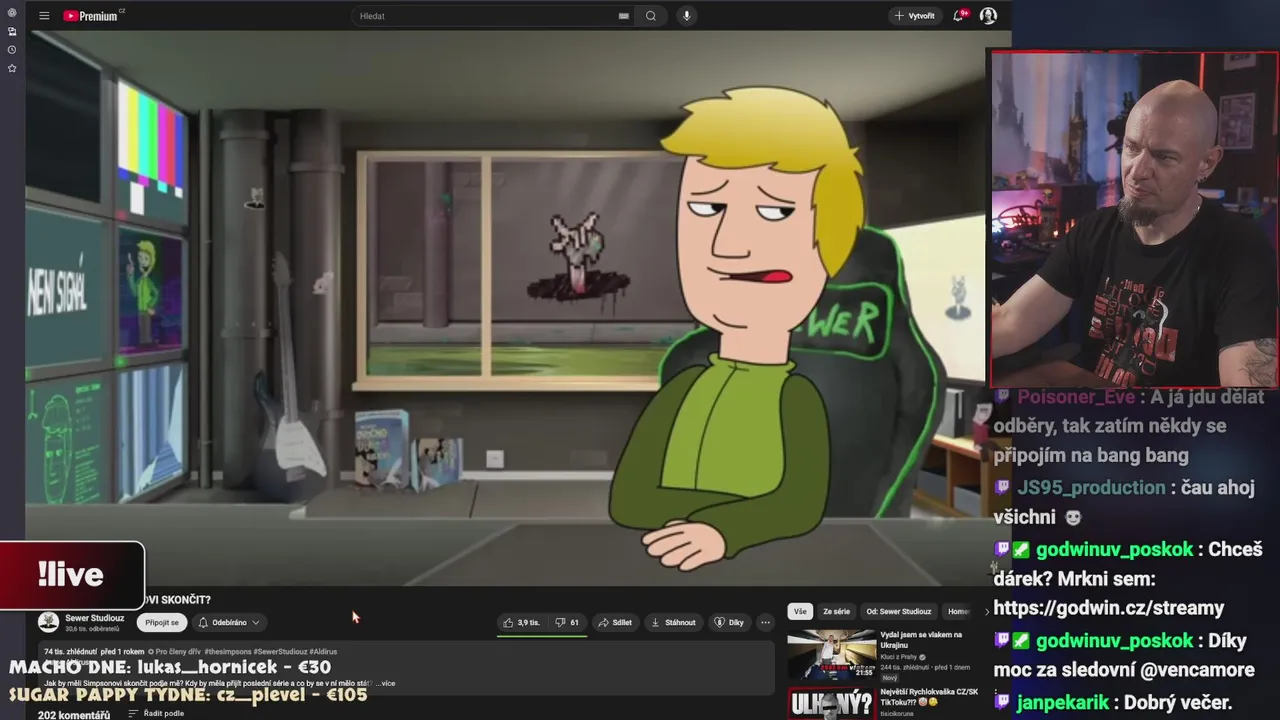The width and height of the screenshot is (1280, 720).
Task: Expand the Odebíráno subscription dropdown
Action: pyautogui.click(x=229, y=622)
